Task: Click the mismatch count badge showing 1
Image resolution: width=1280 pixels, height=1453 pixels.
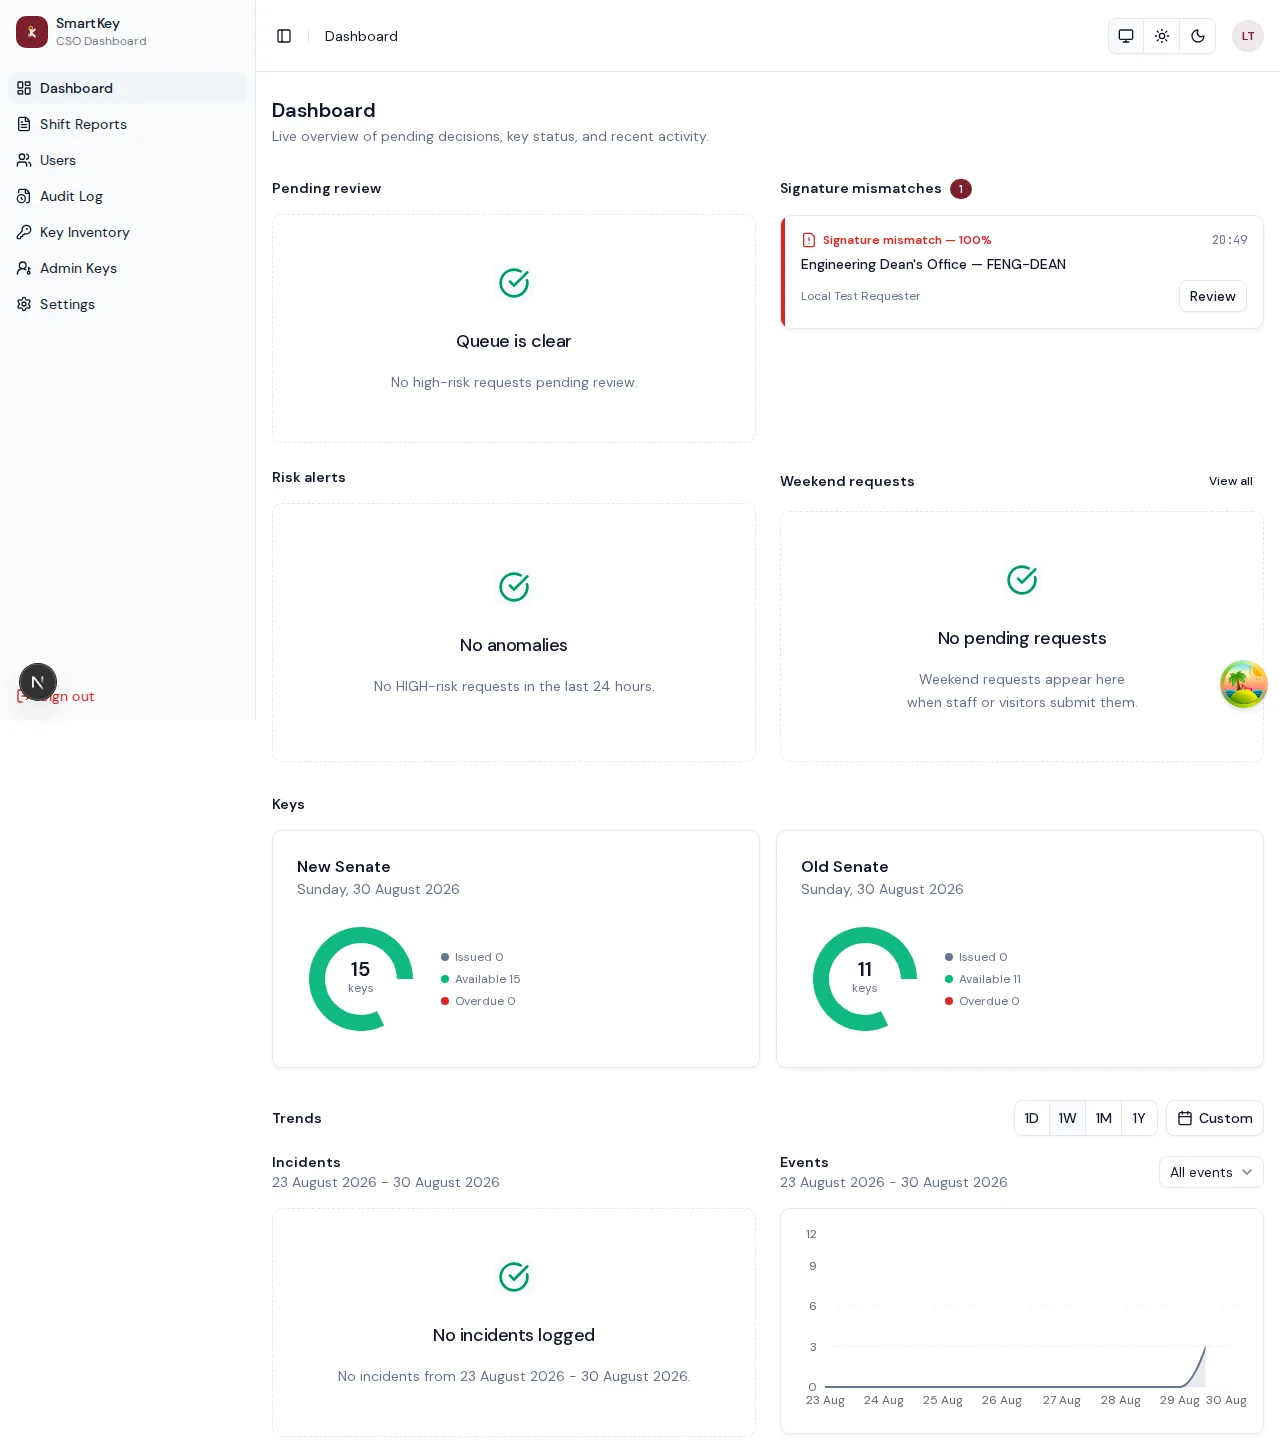Action: click(961, 189)
